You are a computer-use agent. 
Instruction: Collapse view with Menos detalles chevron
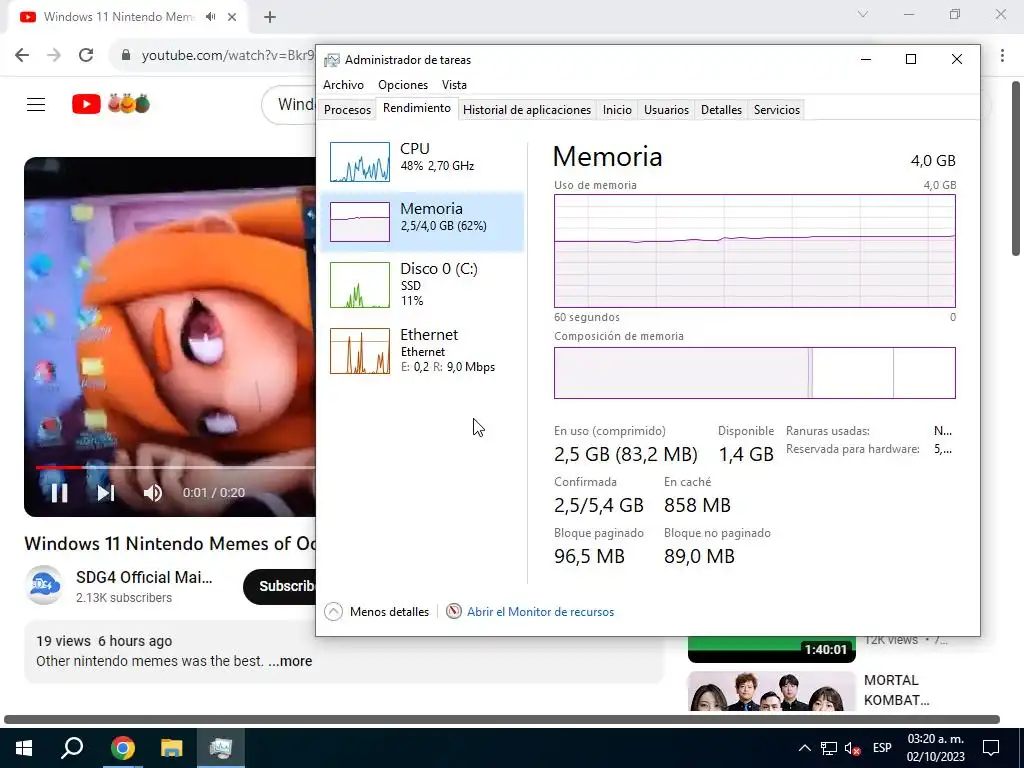[333, 612]
